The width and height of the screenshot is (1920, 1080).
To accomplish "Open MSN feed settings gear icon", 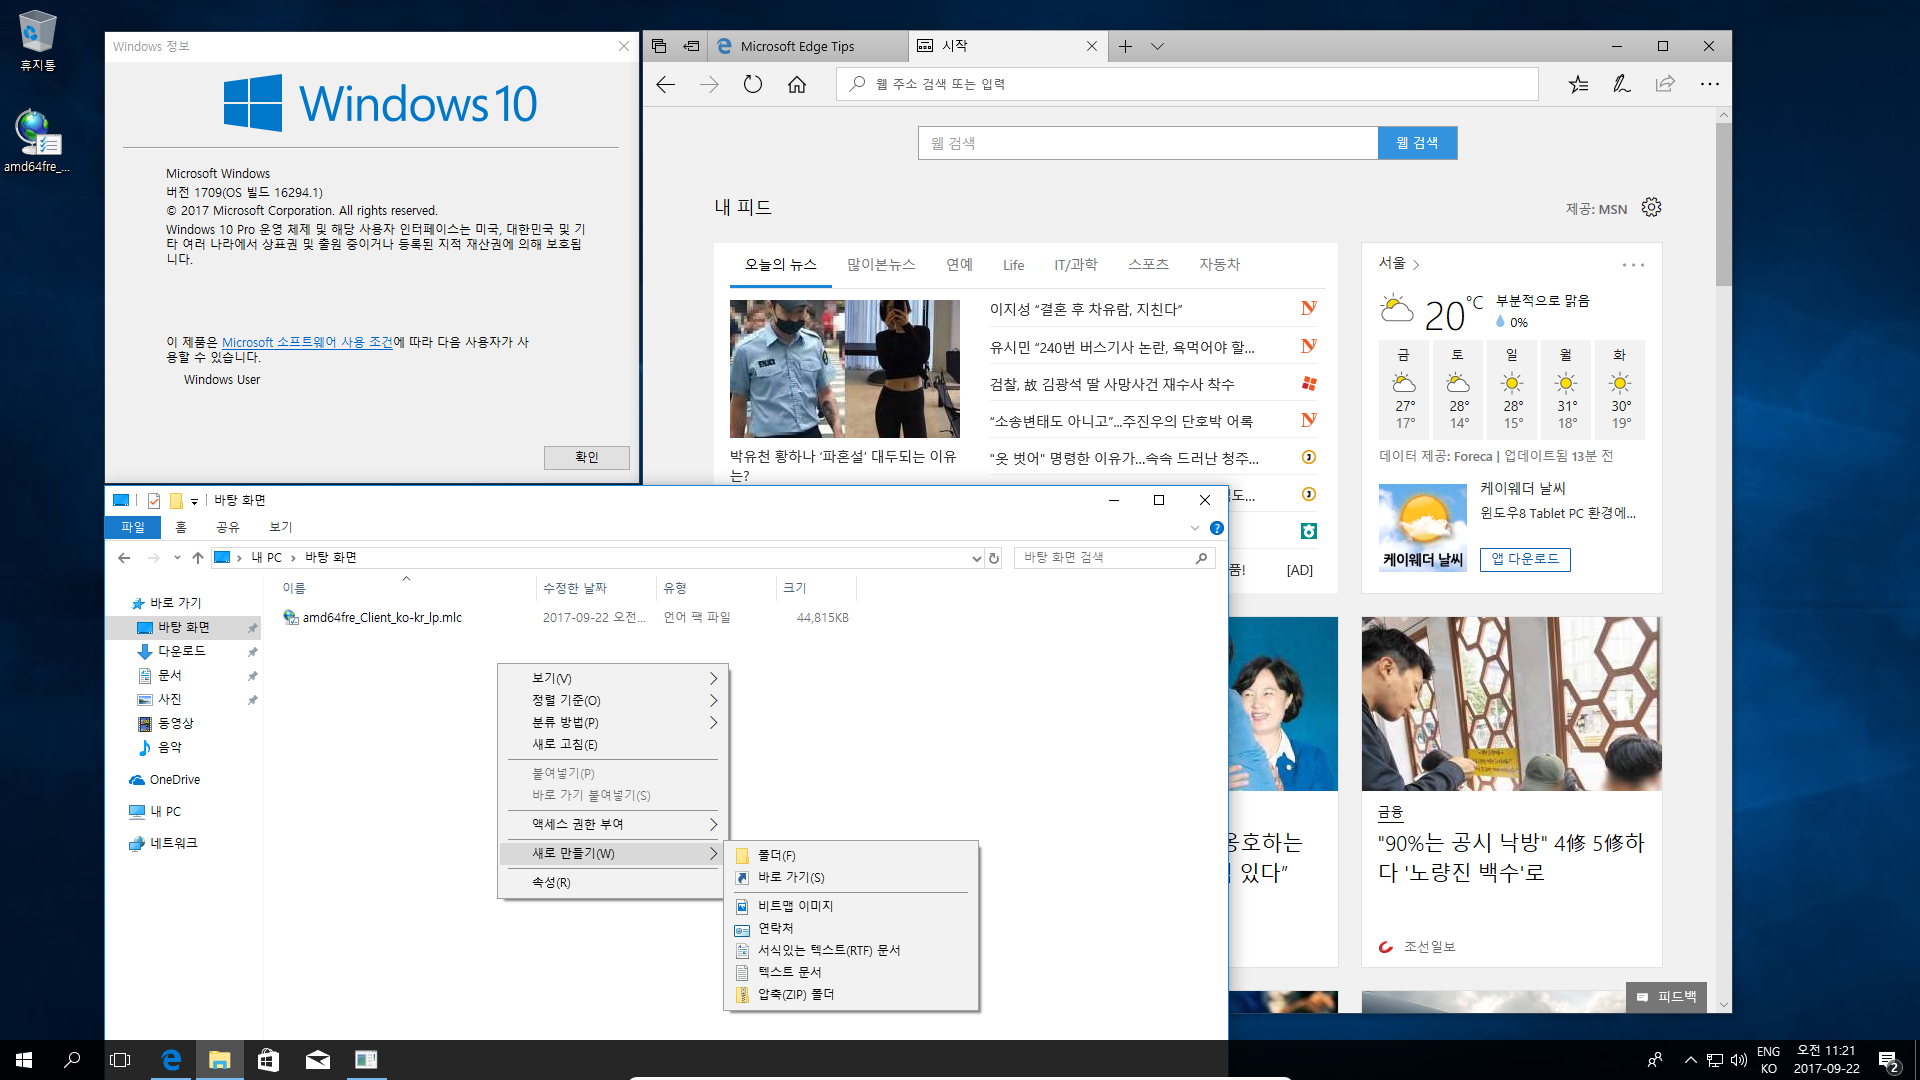I will [x=1651, y=207].
